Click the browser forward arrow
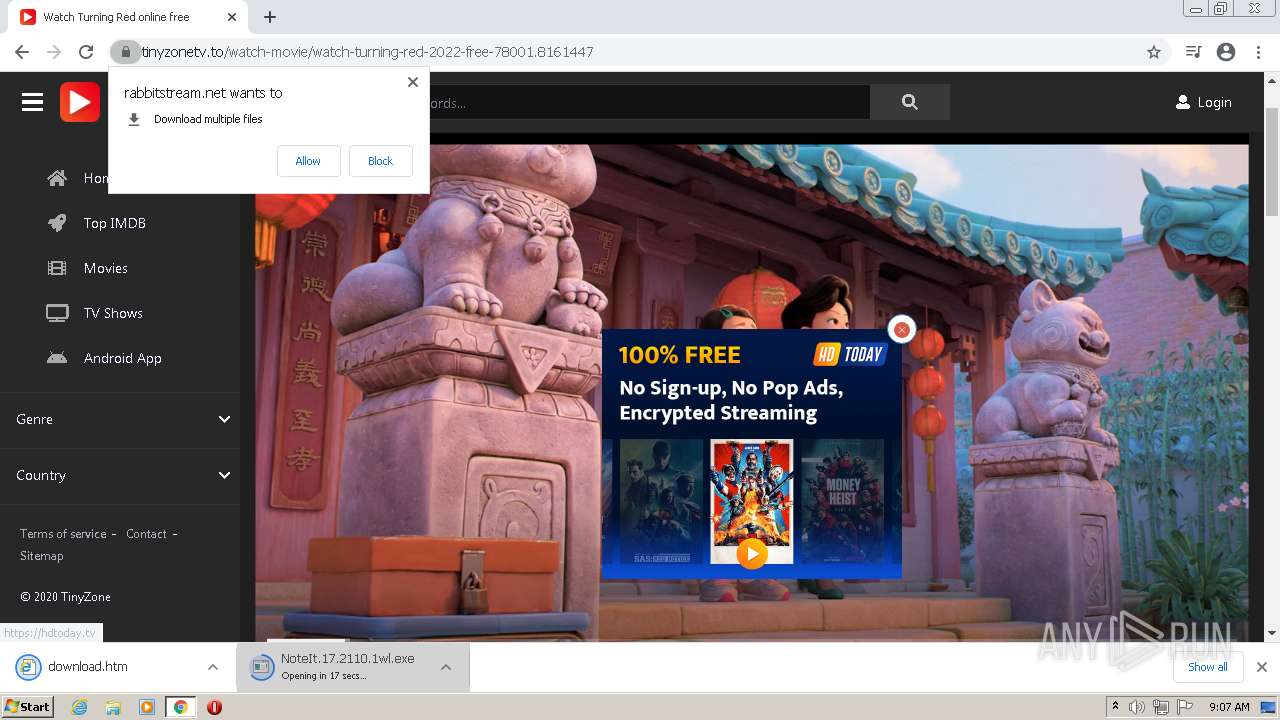The image size is (1280, 720). [54, 52]
